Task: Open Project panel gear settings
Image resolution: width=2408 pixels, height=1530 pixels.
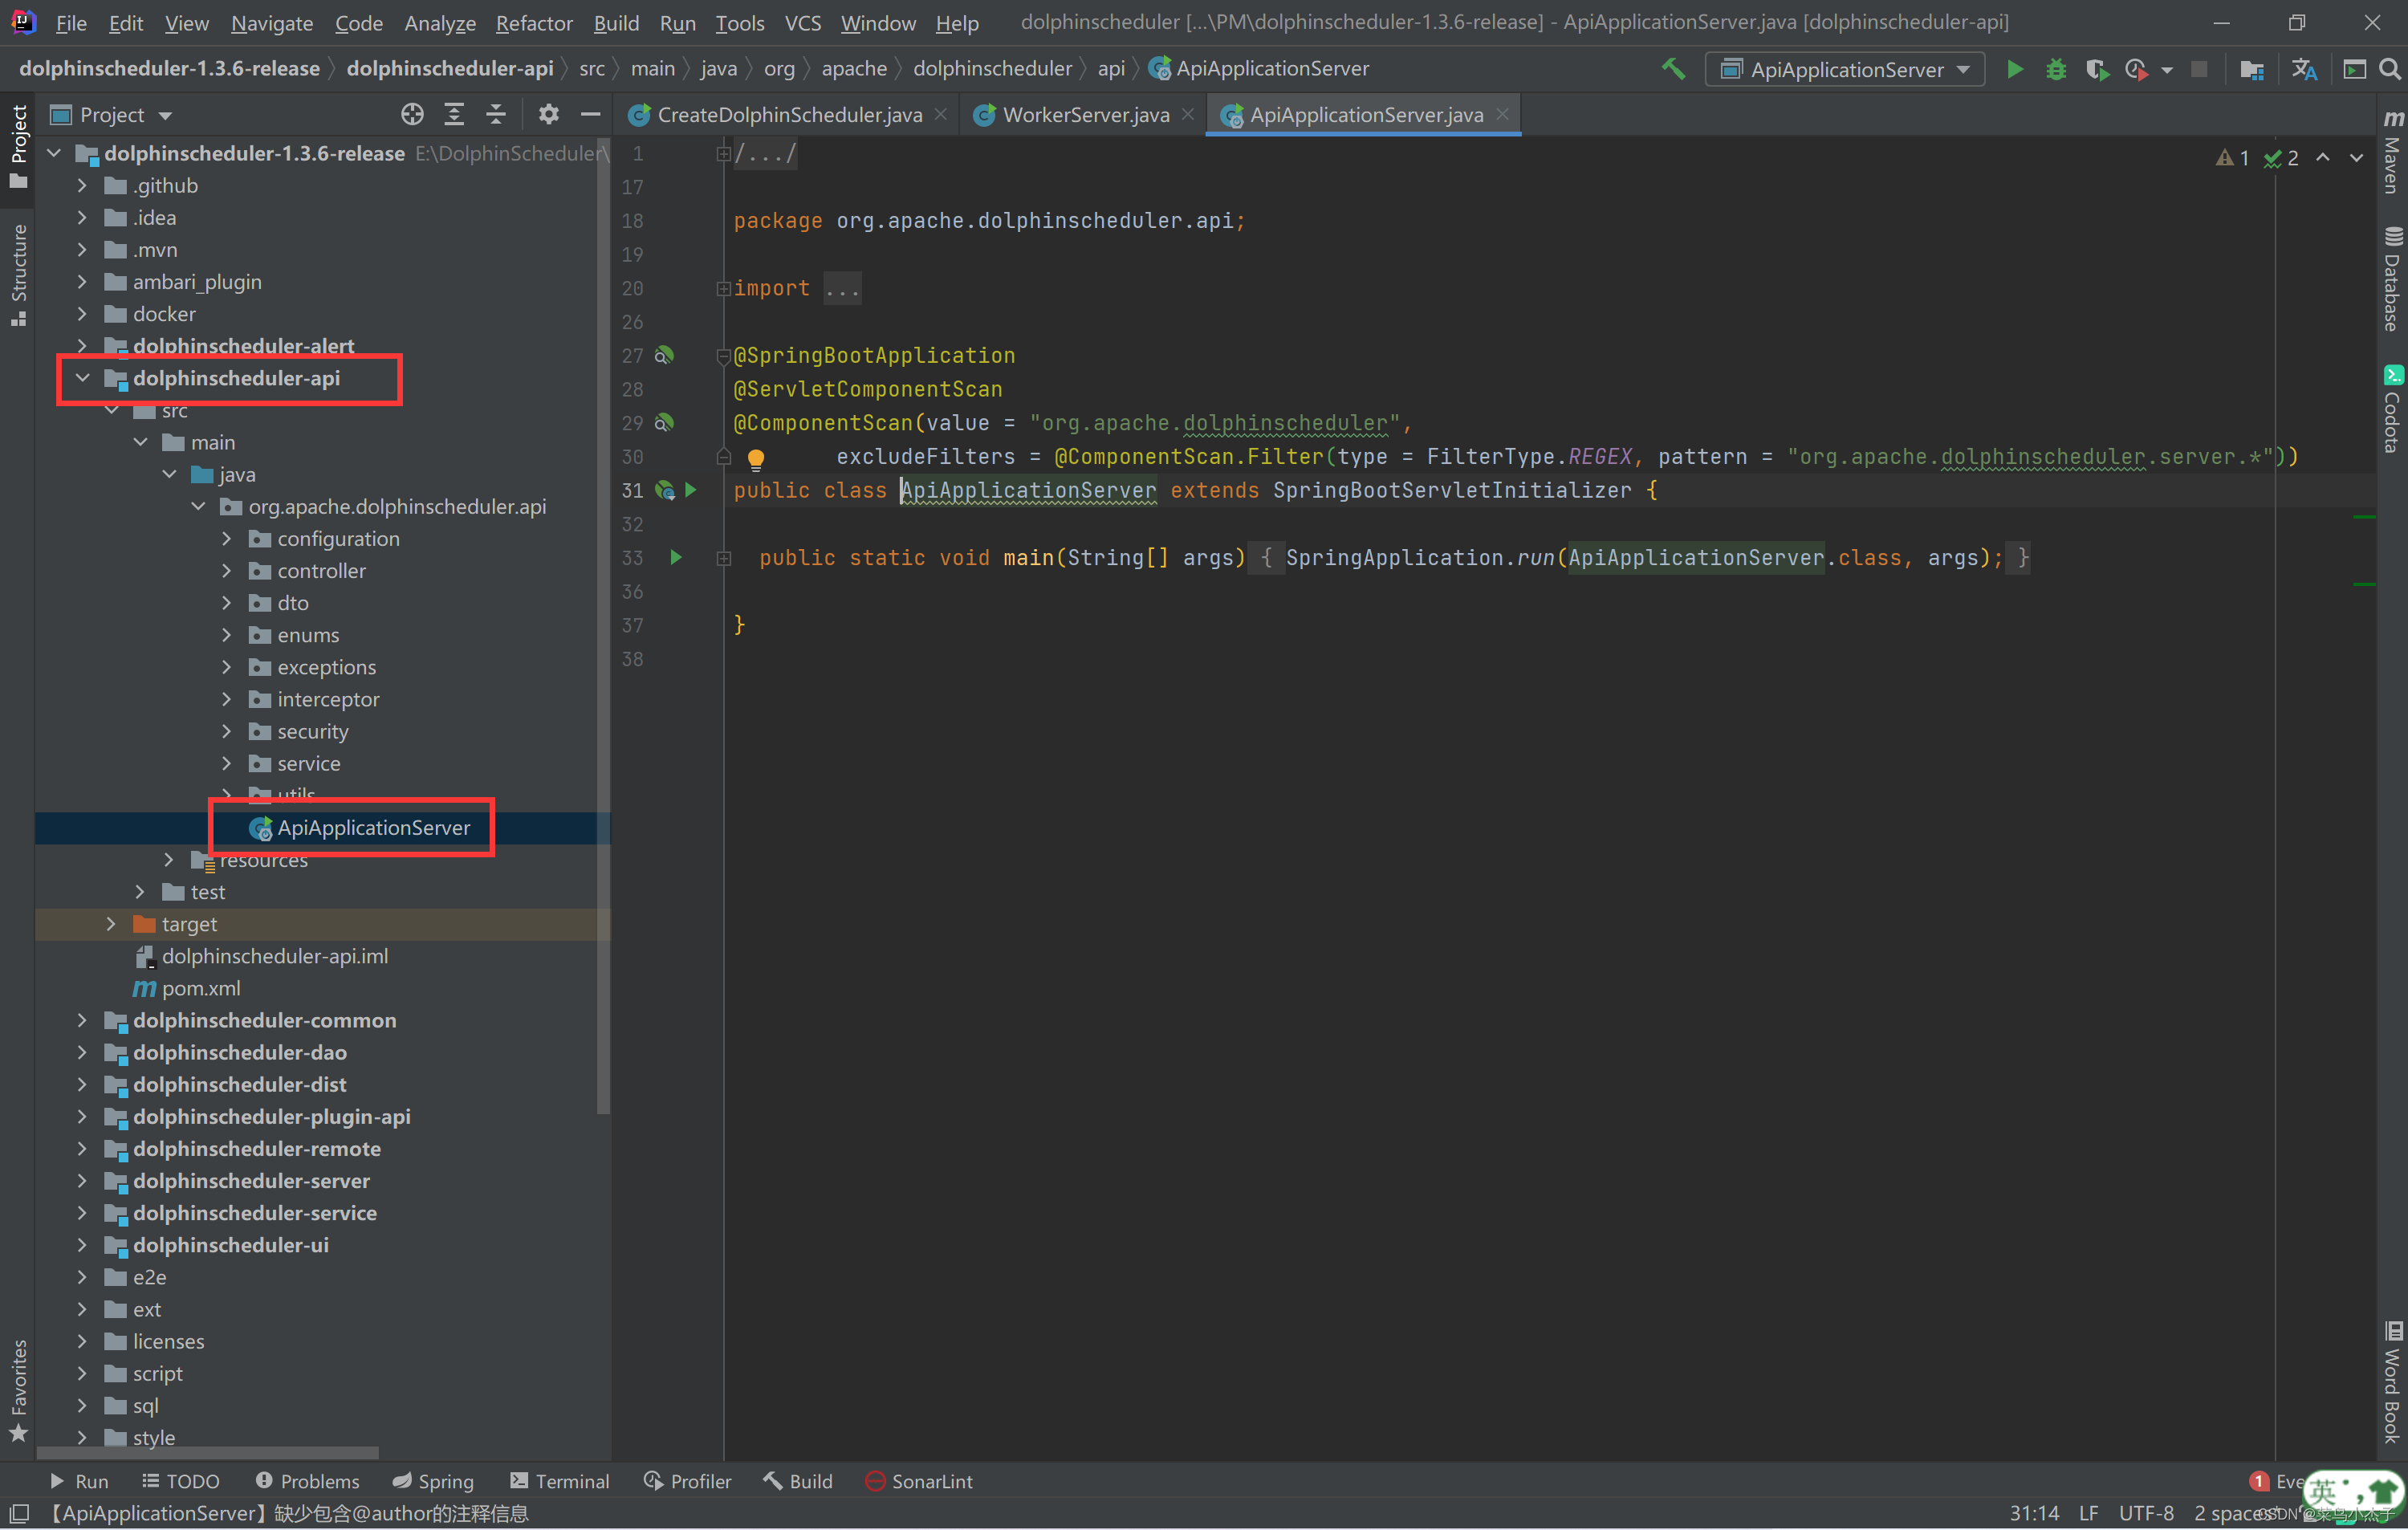Action: 548,115
